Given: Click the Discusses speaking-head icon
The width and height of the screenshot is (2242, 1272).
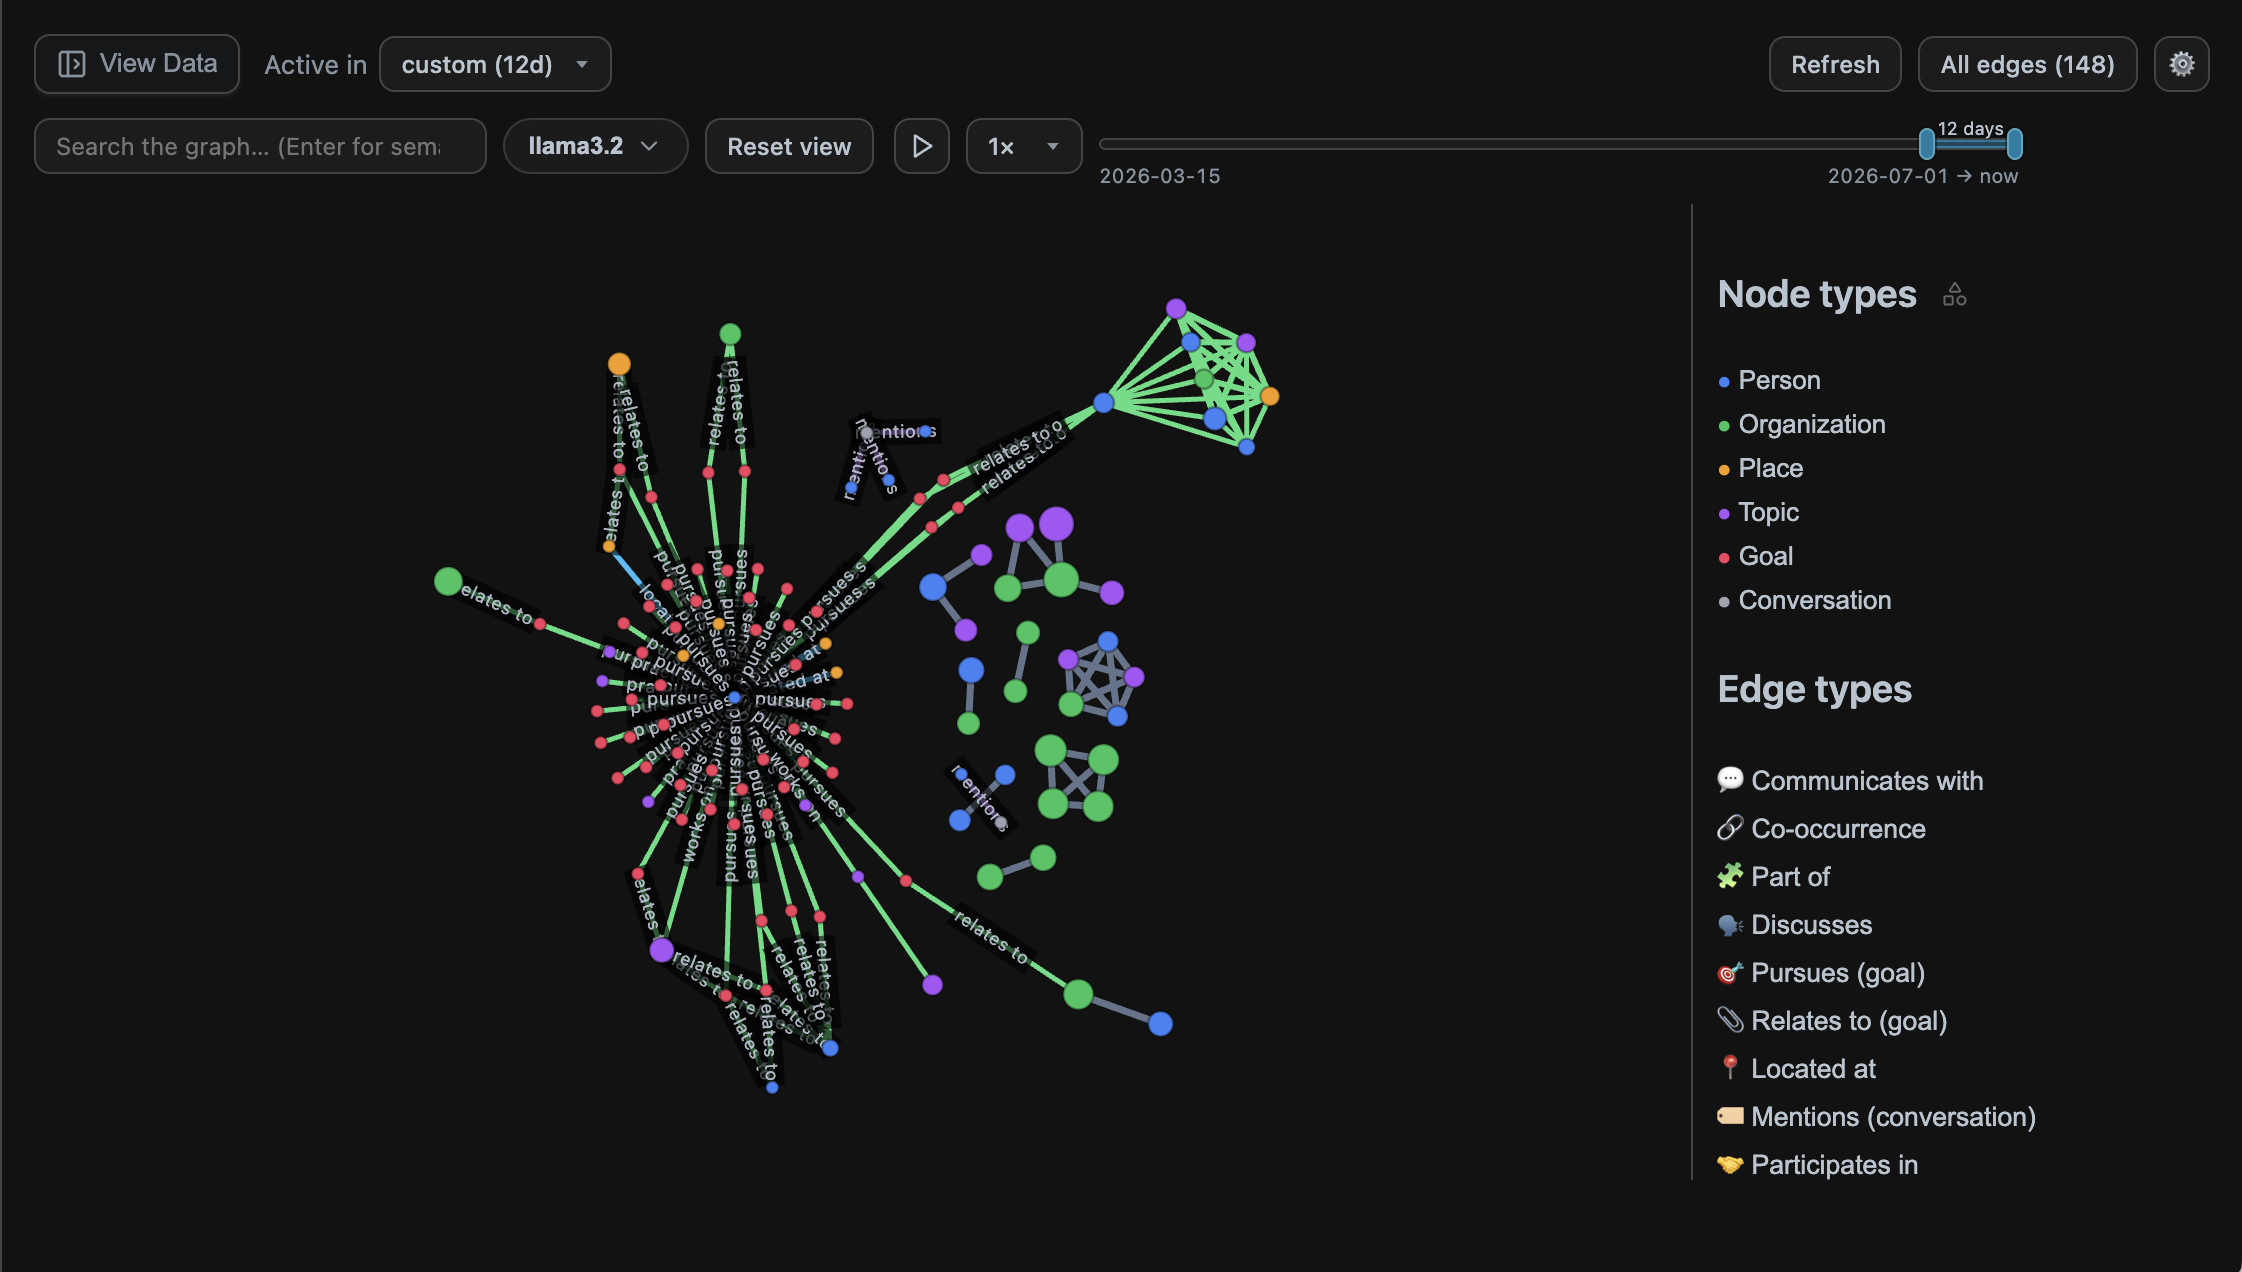Looking at the screenshot, I should [x=1730, y=925].
